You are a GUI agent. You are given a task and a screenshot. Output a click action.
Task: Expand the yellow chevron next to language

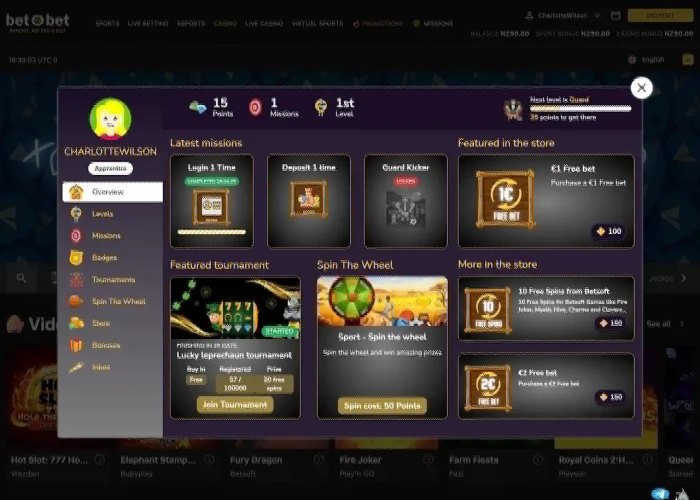(x=688, y=59)
